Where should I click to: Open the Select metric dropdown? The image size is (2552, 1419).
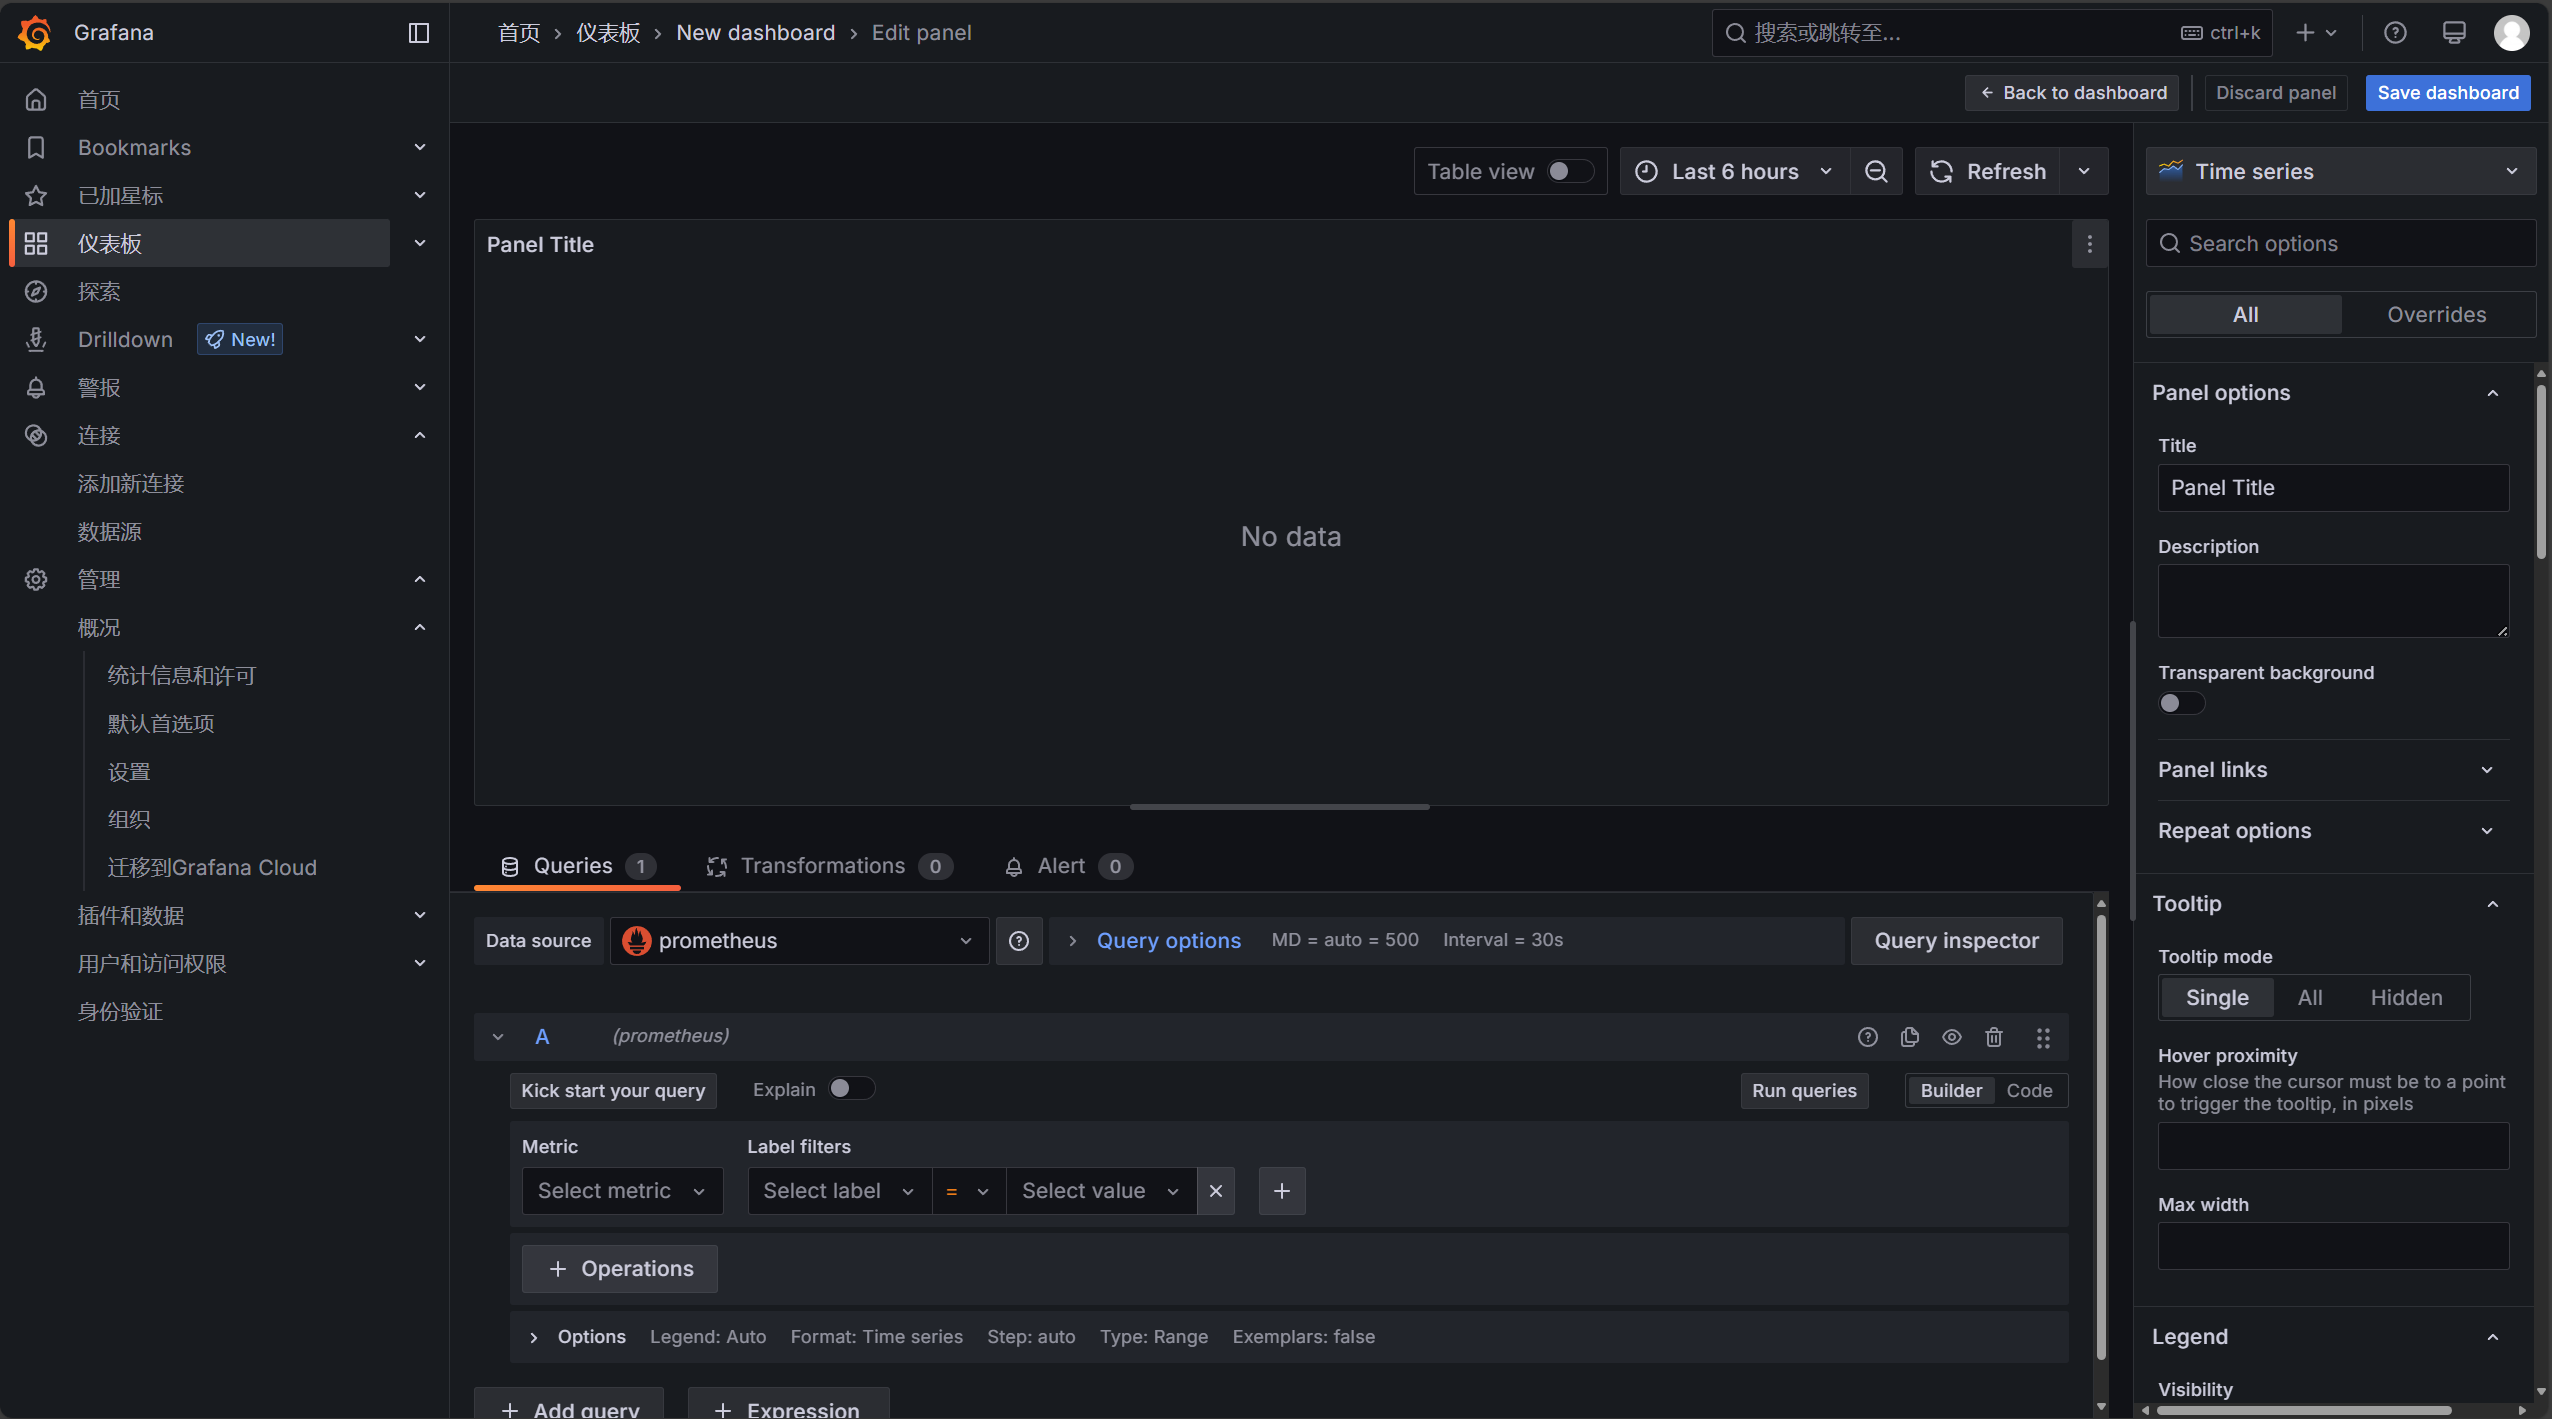click(622, 1191)
